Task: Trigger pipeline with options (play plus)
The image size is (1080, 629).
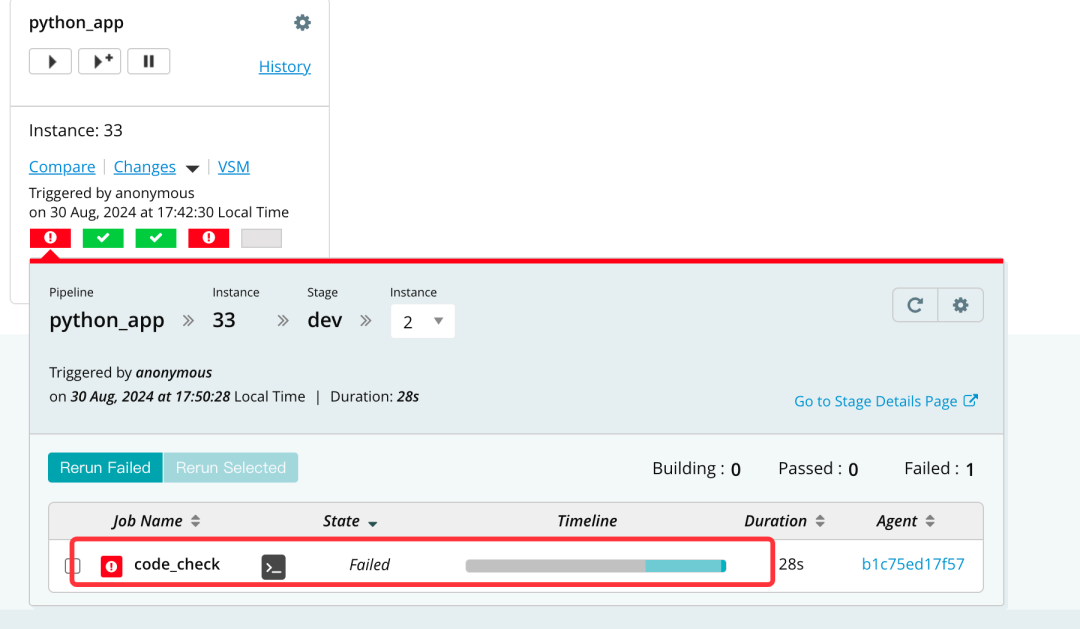Action: coord(100,61)
